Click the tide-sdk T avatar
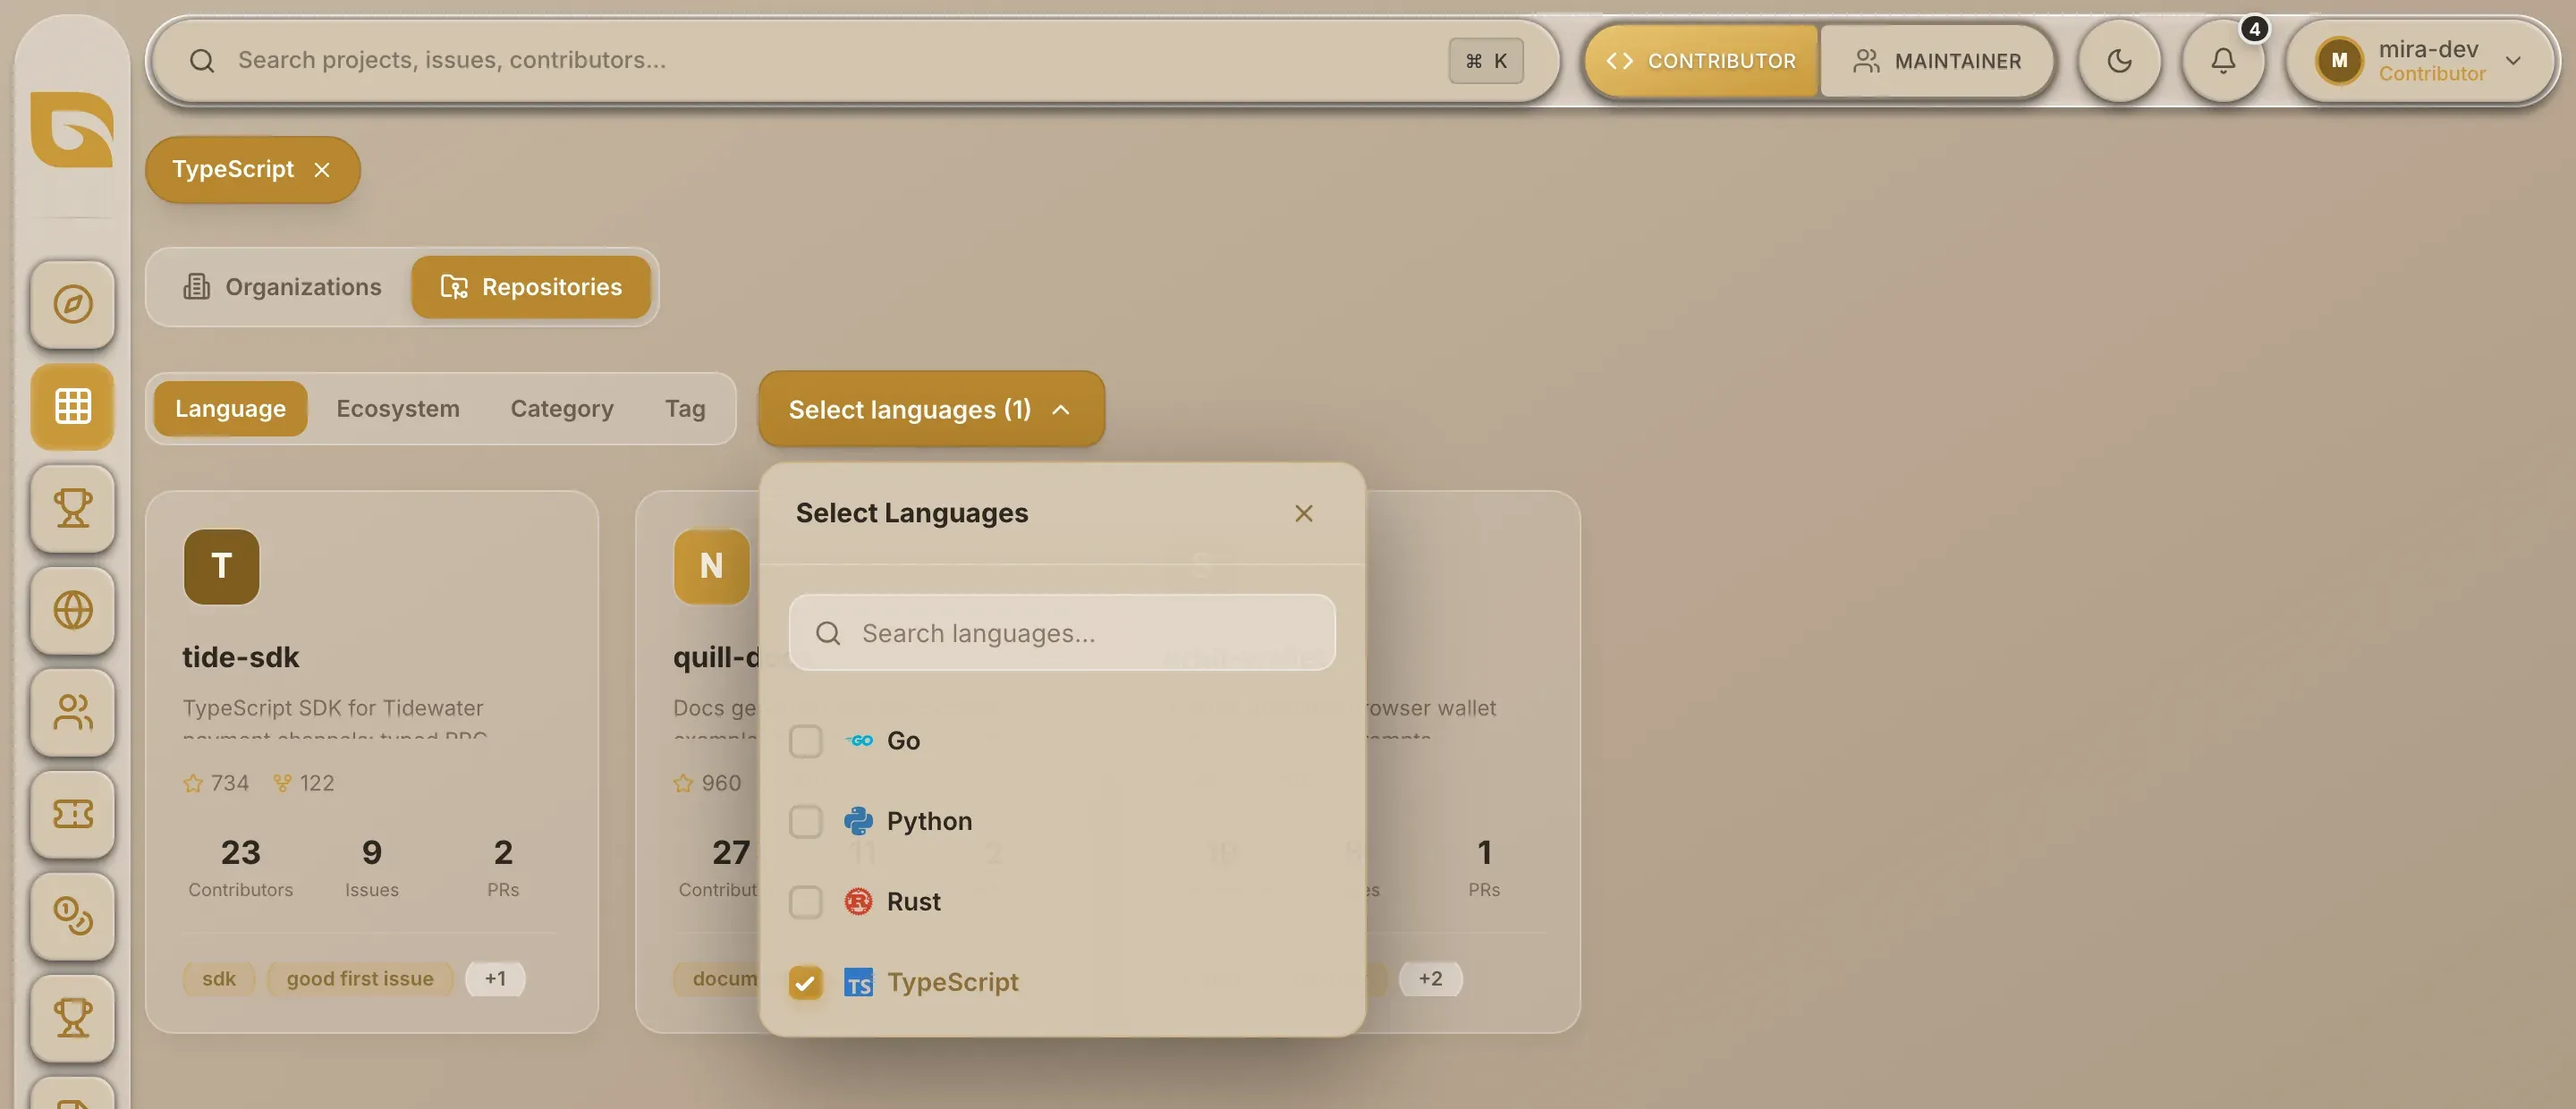The image size is (2576, 1109). tap(222, 567)
